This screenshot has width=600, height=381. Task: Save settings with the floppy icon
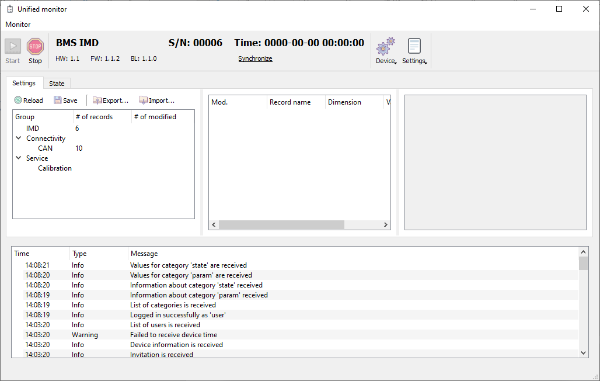[65, 100]
